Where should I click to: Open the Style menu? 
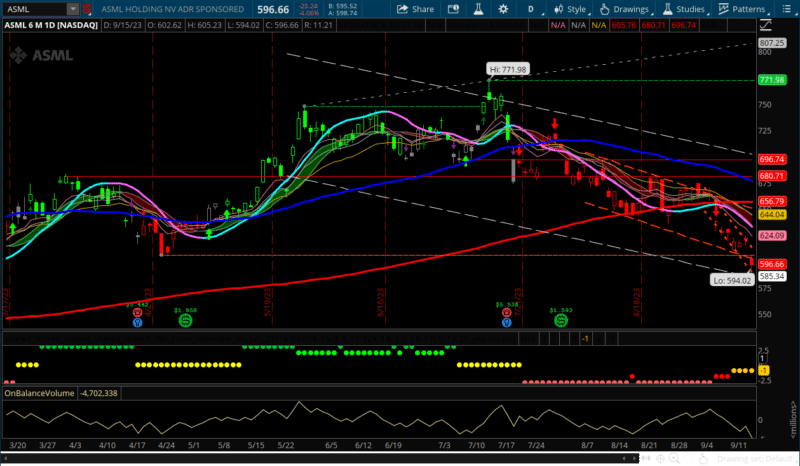pos(570,9)
